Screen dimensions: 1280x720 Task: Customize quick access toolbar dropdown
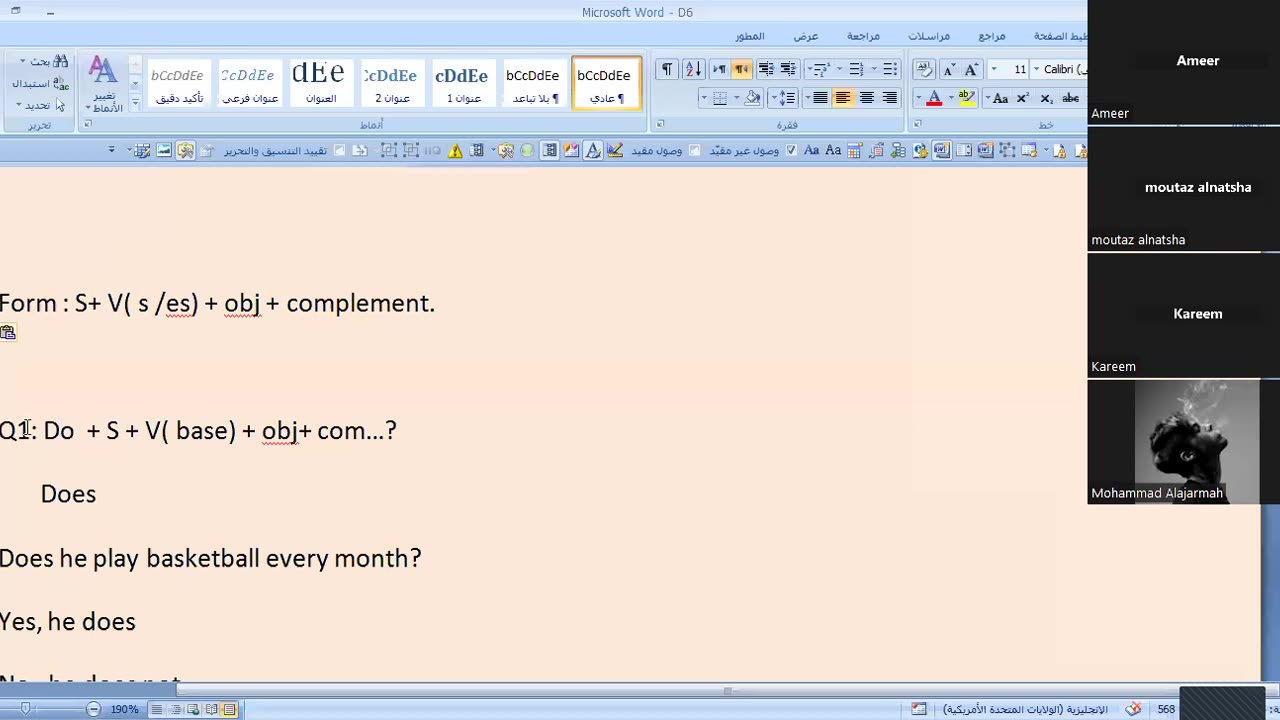pyautogui.click(x=112, y=150)
